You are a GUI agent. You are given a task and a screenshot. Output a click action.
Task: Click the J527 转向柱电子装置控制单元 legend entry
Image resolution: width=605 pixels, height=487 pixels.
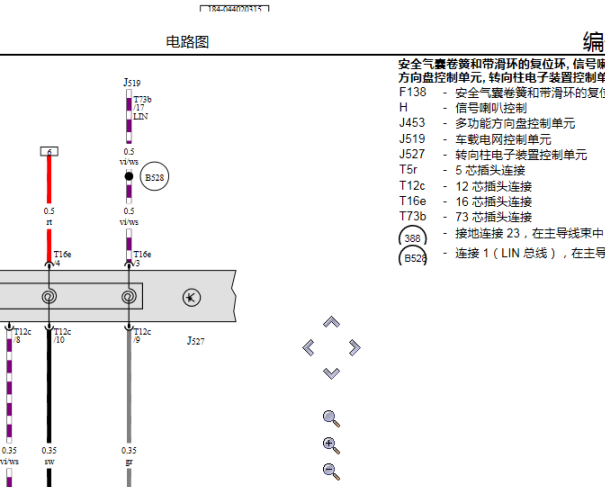point(493,154)
